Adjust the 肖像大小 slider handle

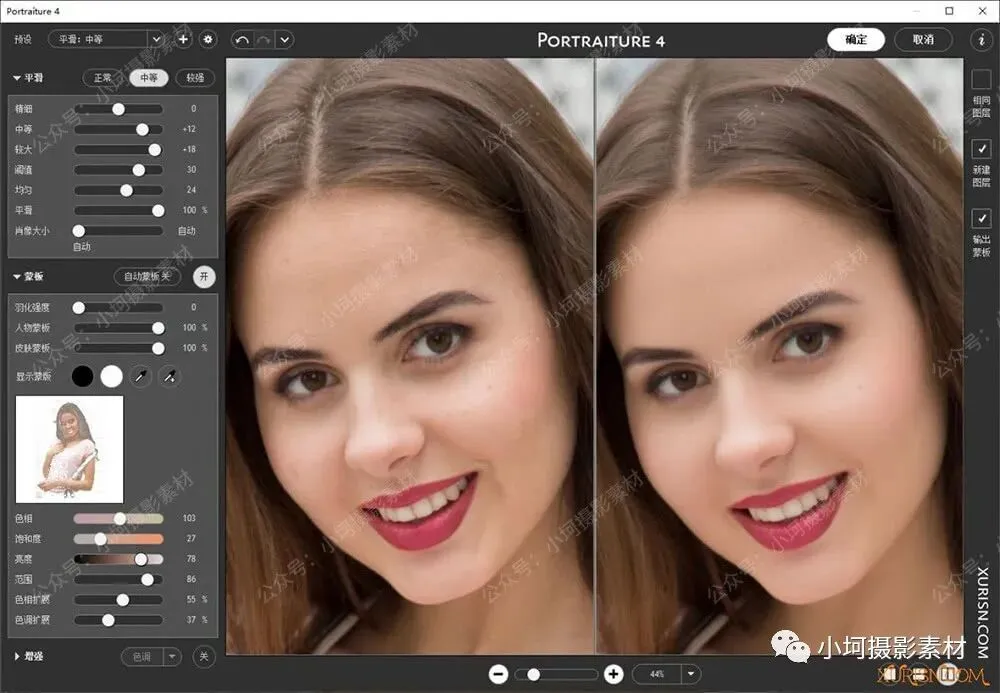(x=78, y=231)
